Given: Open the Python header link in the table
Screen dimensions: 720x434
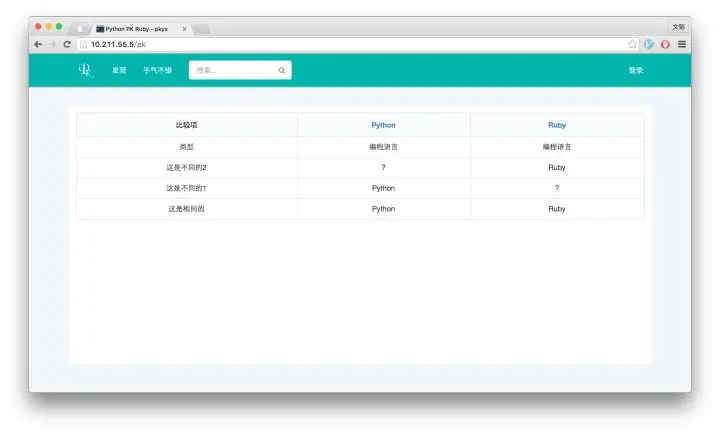Looking at the screenshot, I should pyautogui.click(x=383, y=125).
